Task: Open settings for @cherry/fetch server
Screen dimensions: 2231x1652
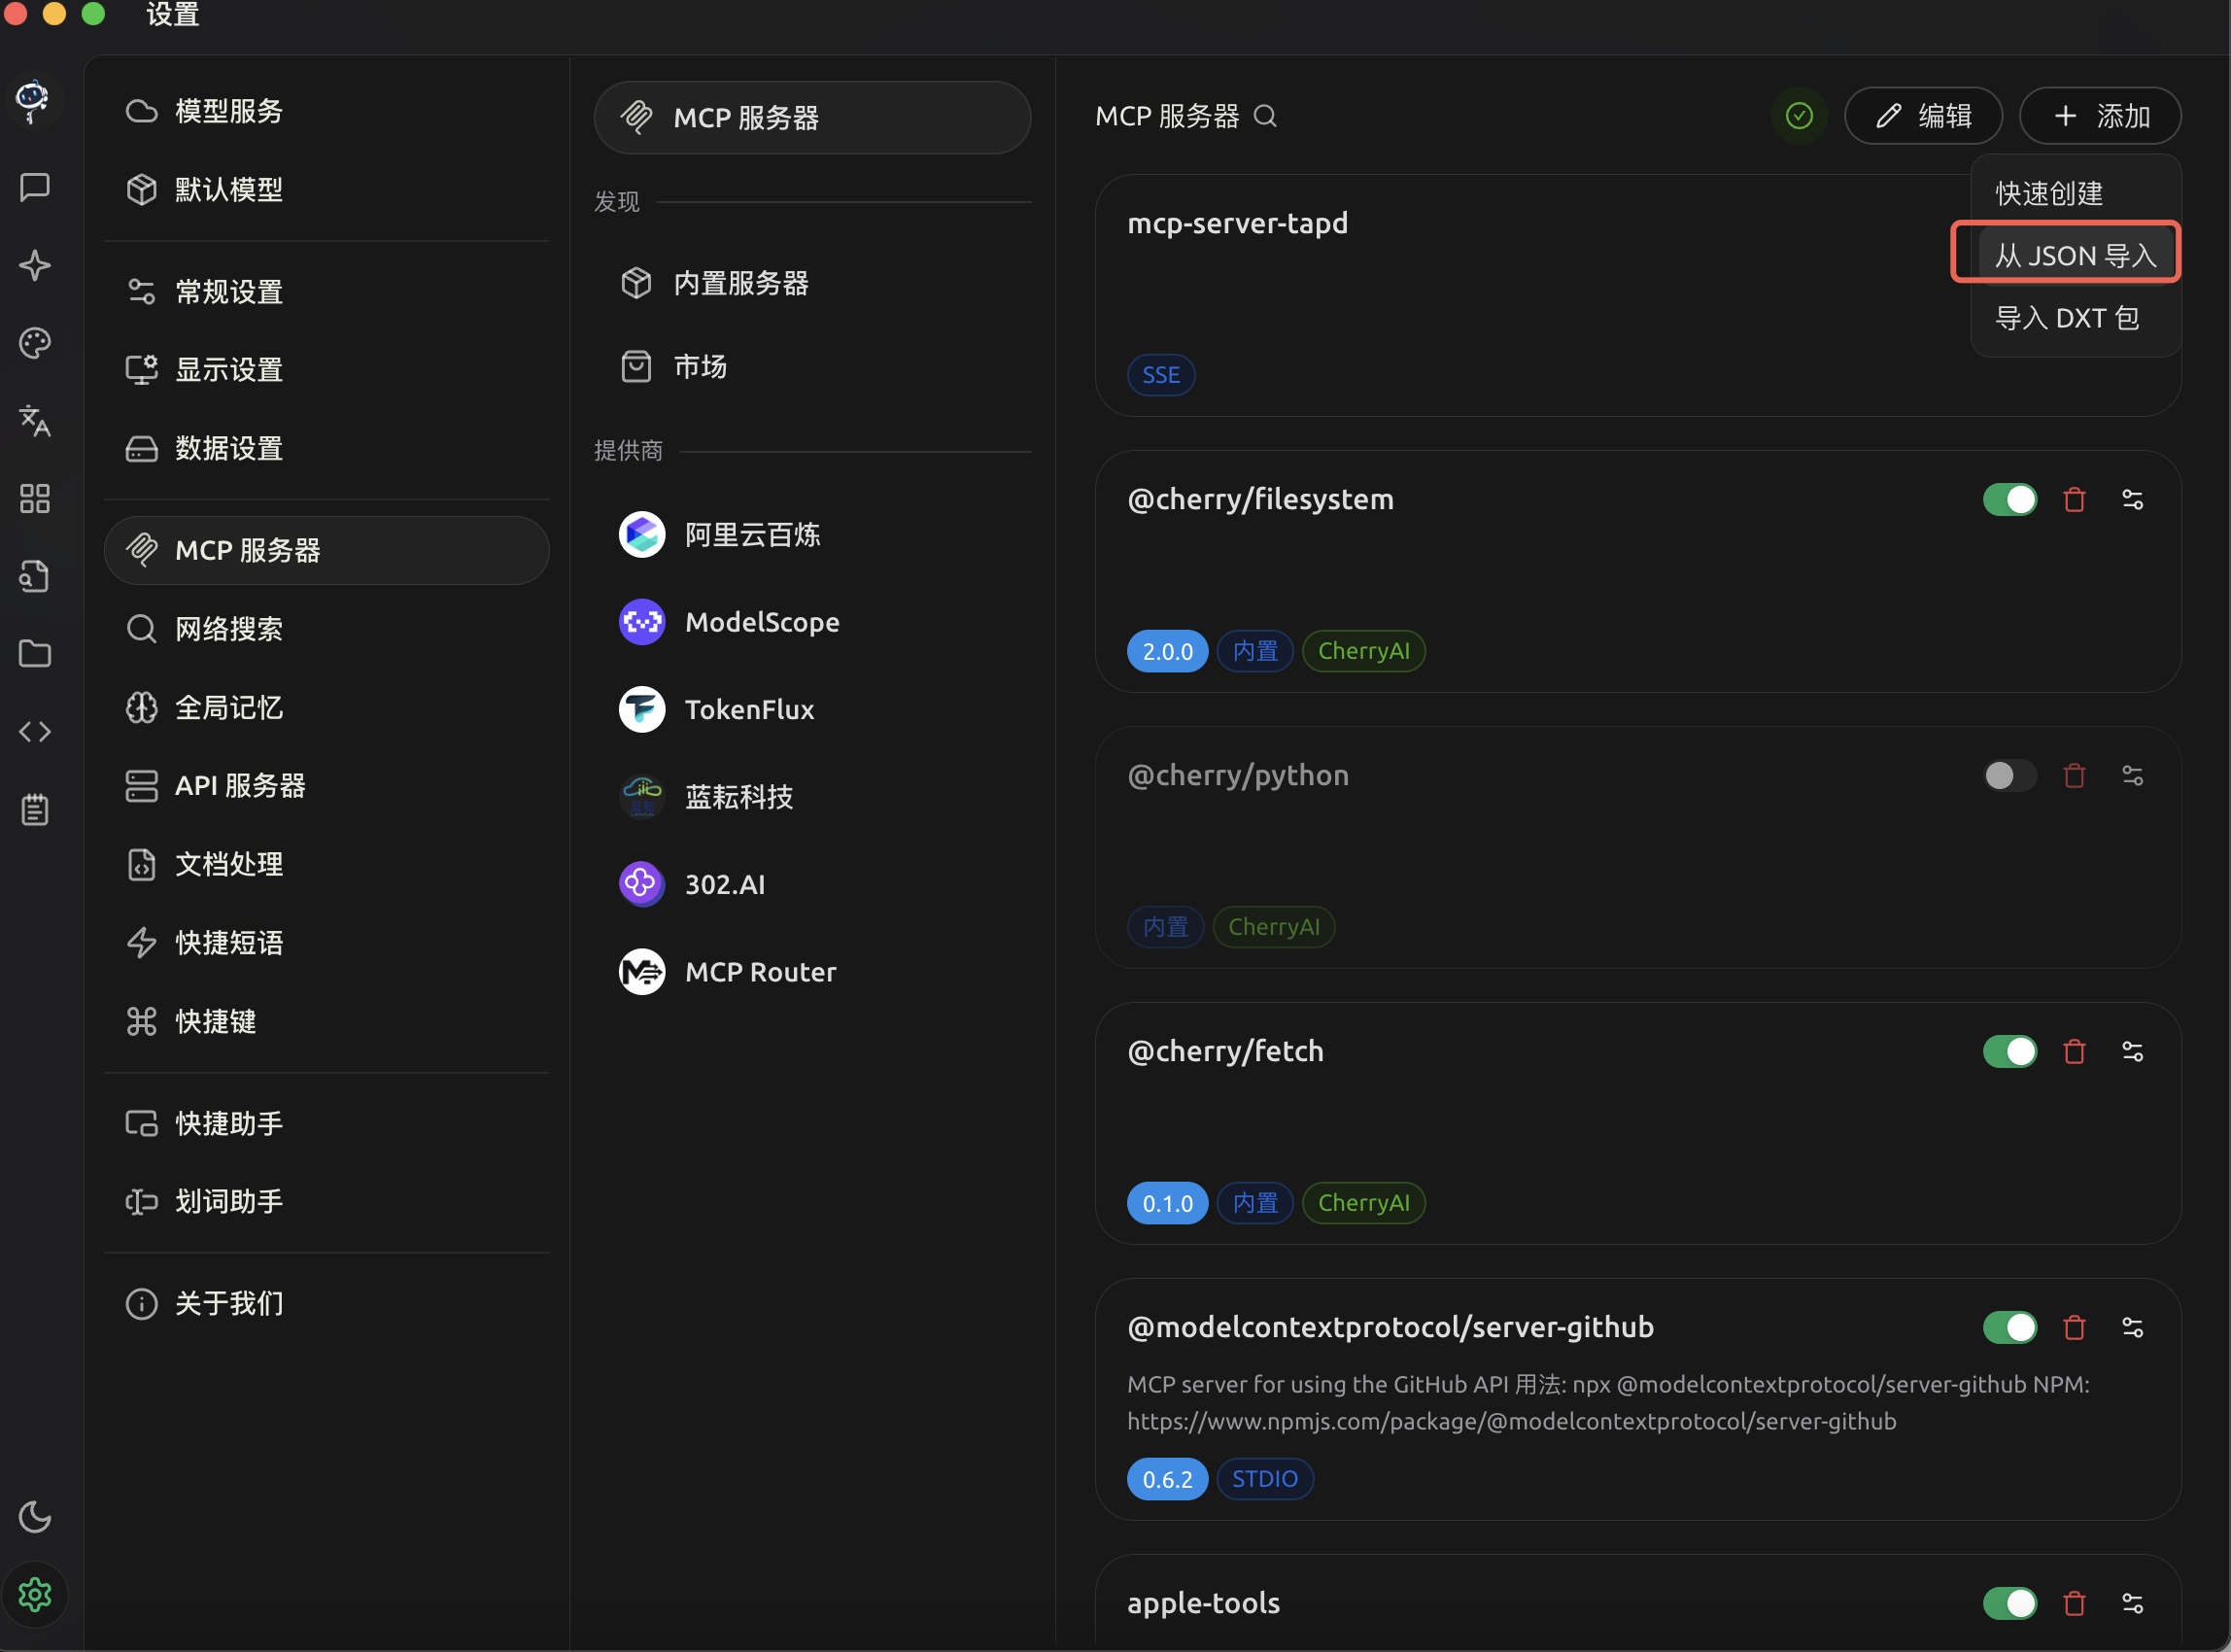Action: point(2132,1051)
